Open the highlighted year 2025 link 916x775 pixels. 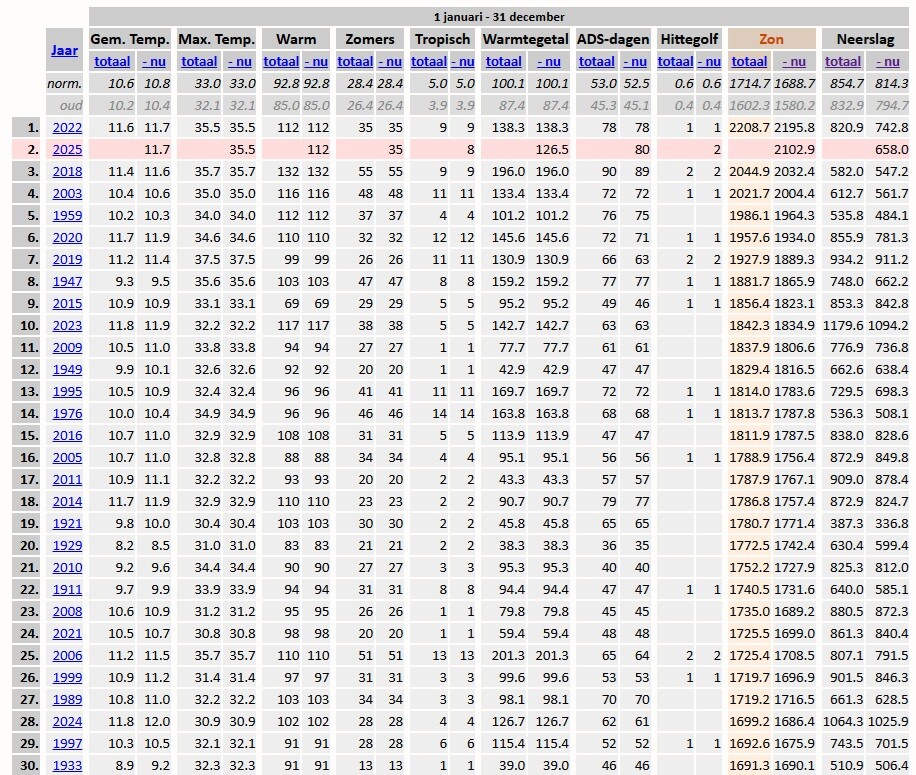67,150
